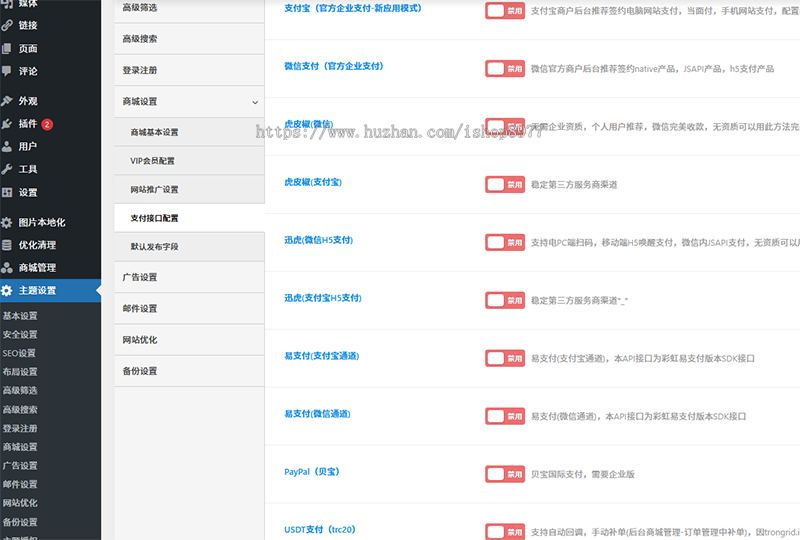Click the 图片本地化 gear icon

point(7,223)
